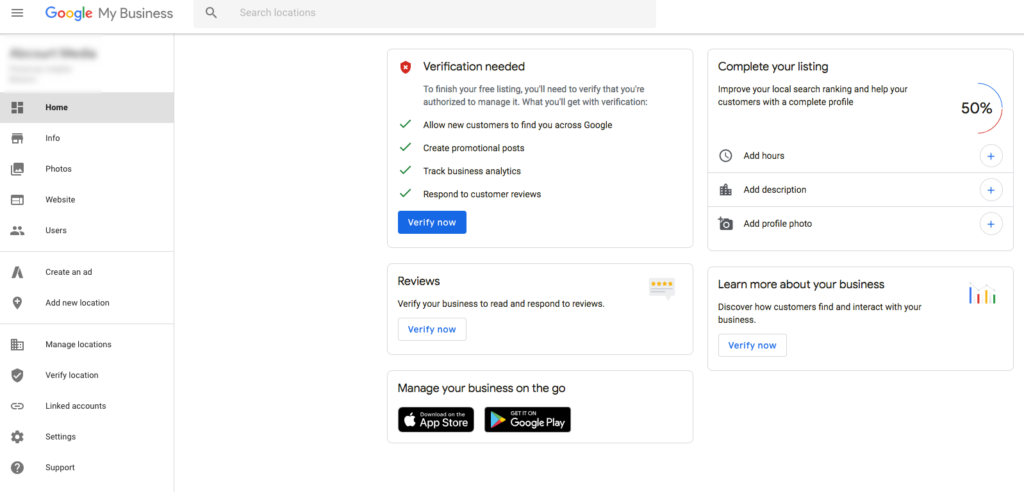This screenshot has height=492, width=1024.
Task: Click the Google My Business logo
Action: click(x=109, y=14)
